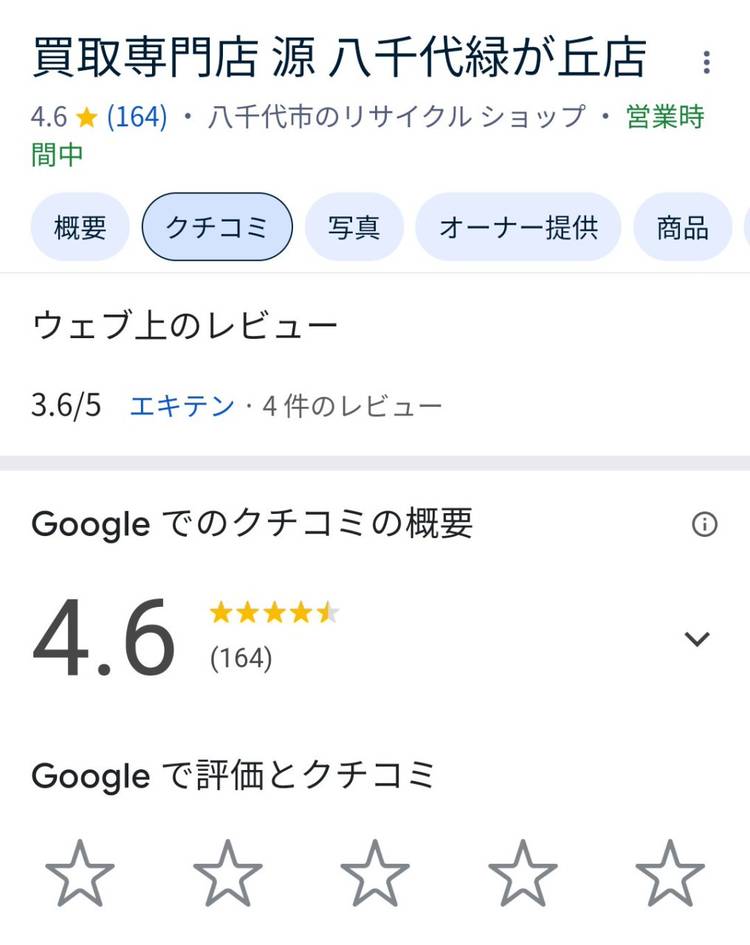Open the 写真 tab

pos(354,228)
